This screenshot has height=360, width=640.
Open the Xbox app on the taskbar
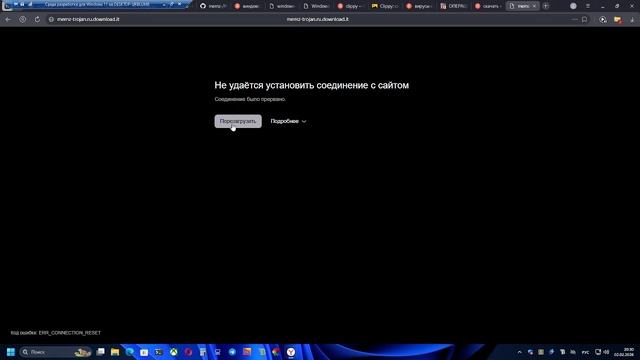click(x=173, y=352)
